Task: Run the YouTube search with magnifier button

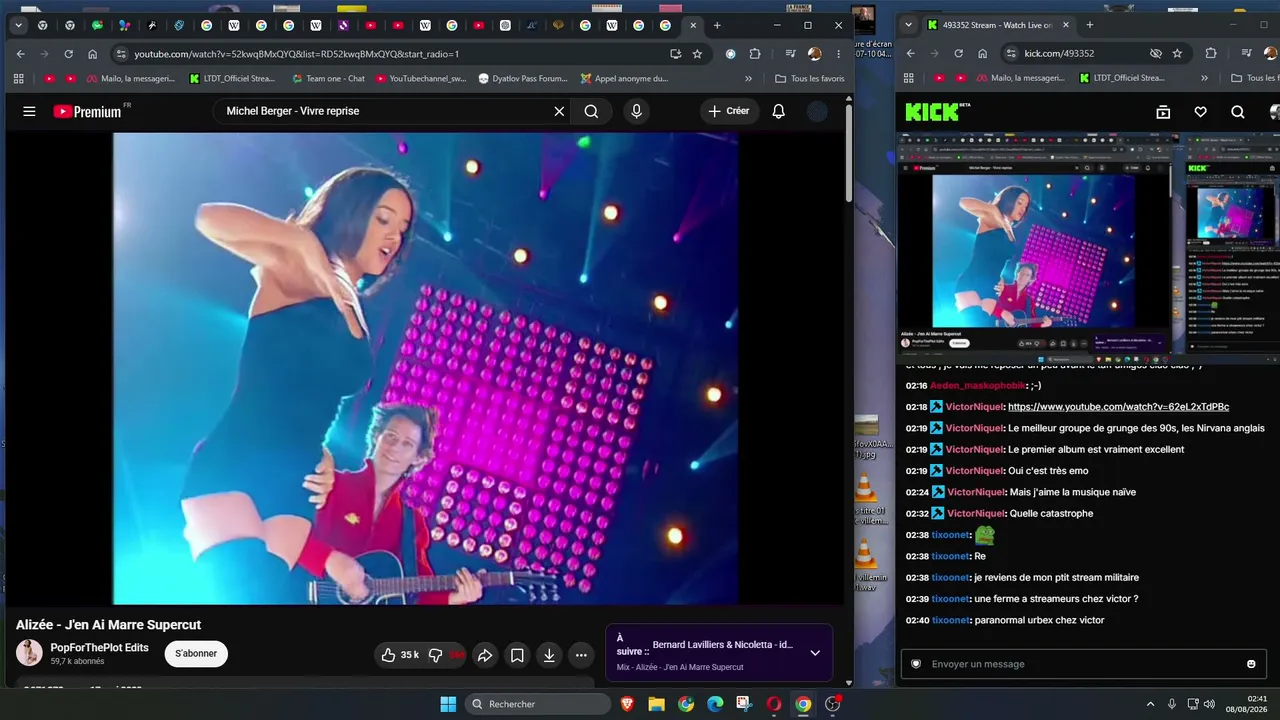Action: pyautogui.click(x=591, y=111)
